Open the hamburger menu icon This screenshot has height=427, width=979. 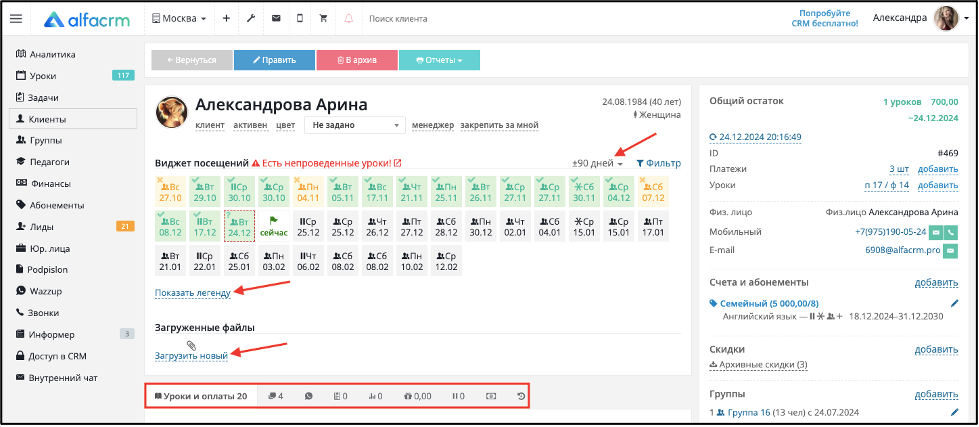16,19
